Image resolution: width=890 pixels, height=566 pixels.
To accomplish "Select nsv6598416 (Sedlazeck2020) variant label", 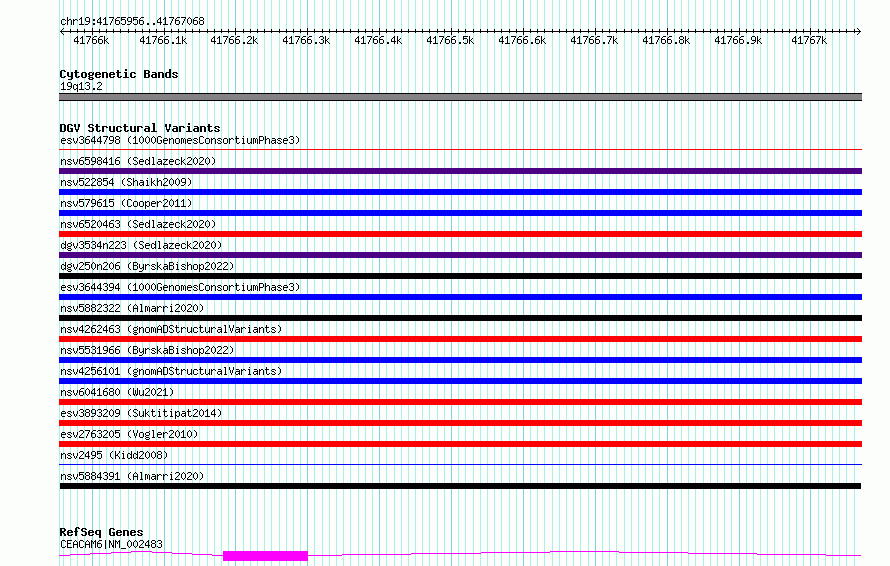I will coord(138,161).
